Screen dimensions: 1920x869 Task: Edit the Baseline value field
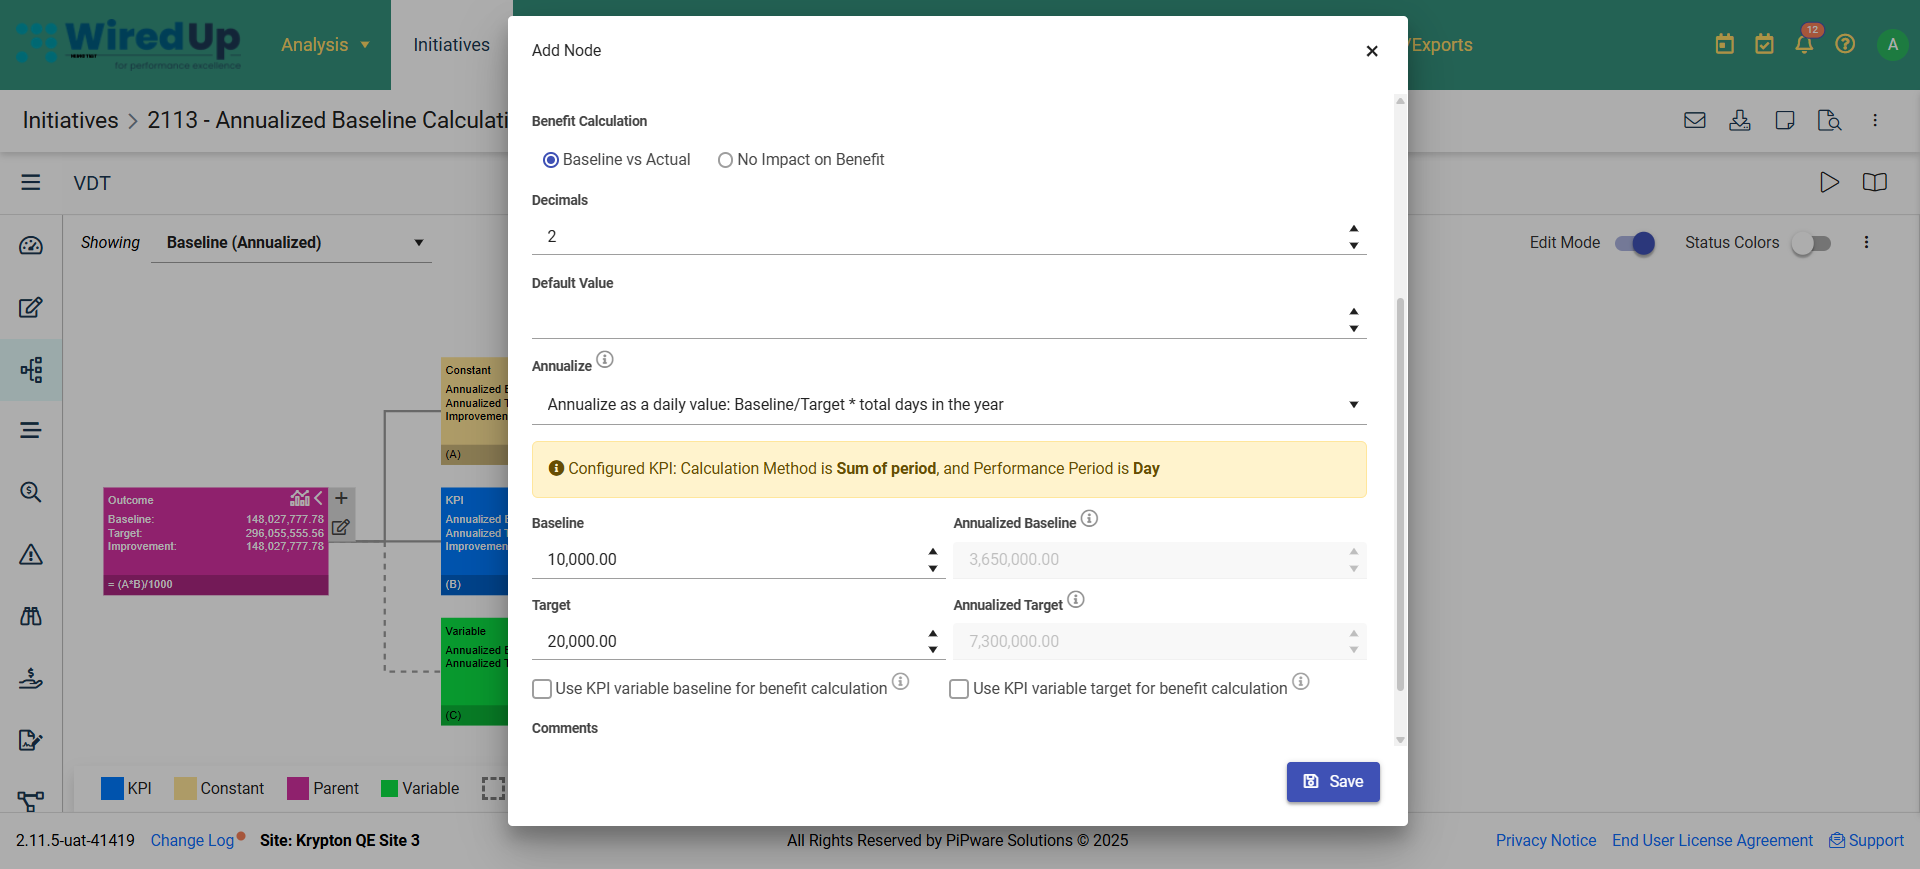pyautogui.click(x=738, y=560)
